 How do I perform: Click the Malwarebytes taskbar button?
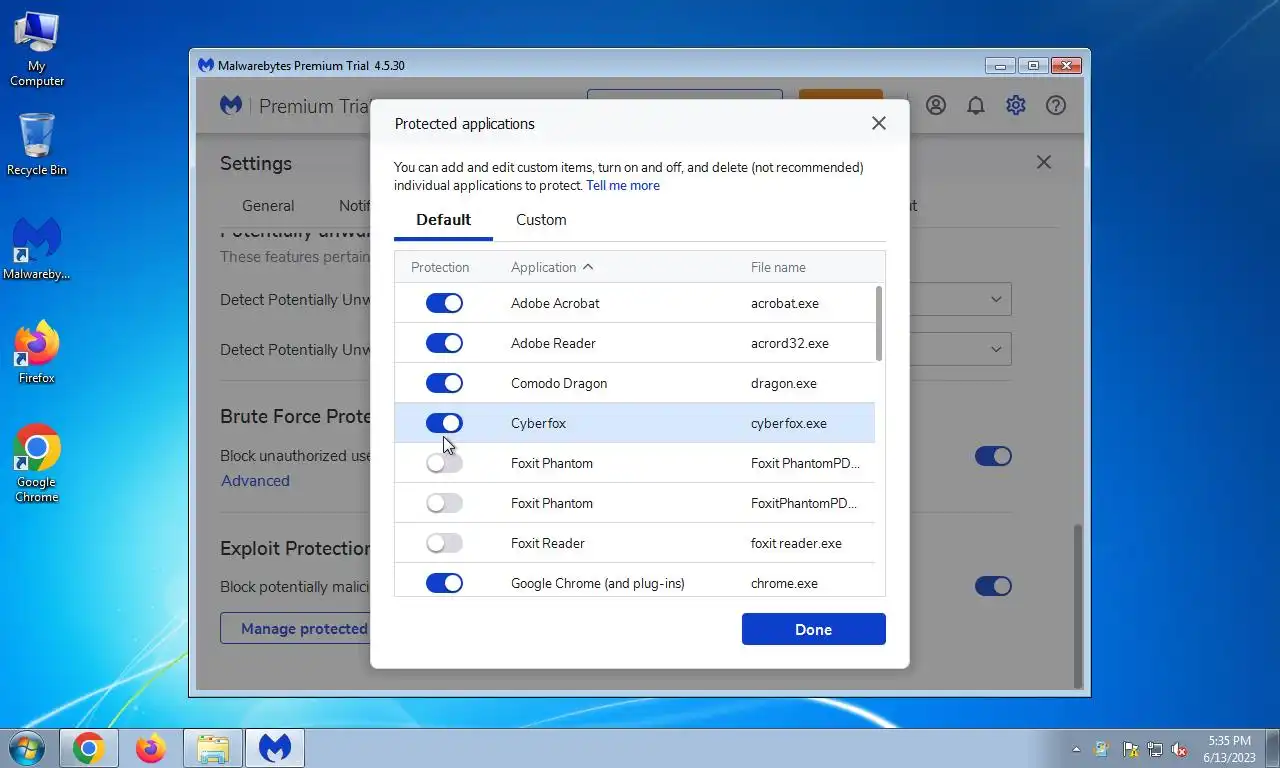(x=275, y=748)
